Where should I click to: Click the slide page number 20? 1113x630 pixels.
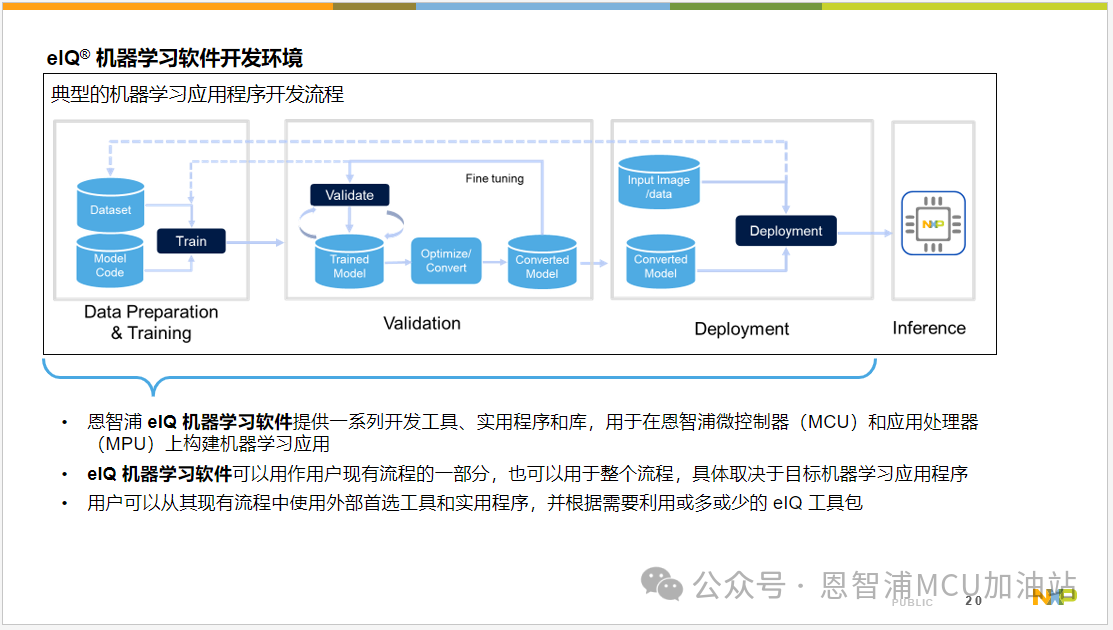[974, 601]
